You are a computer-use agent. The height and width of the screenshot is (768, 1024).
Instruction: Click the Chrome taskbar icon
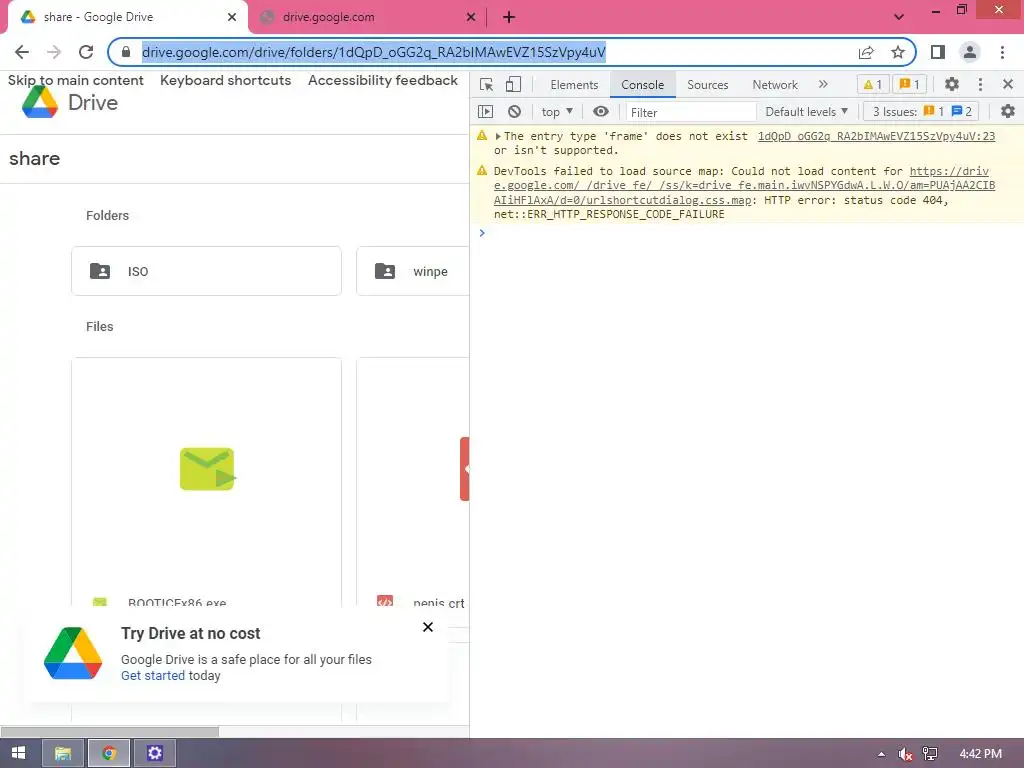(x=108, y=753)
